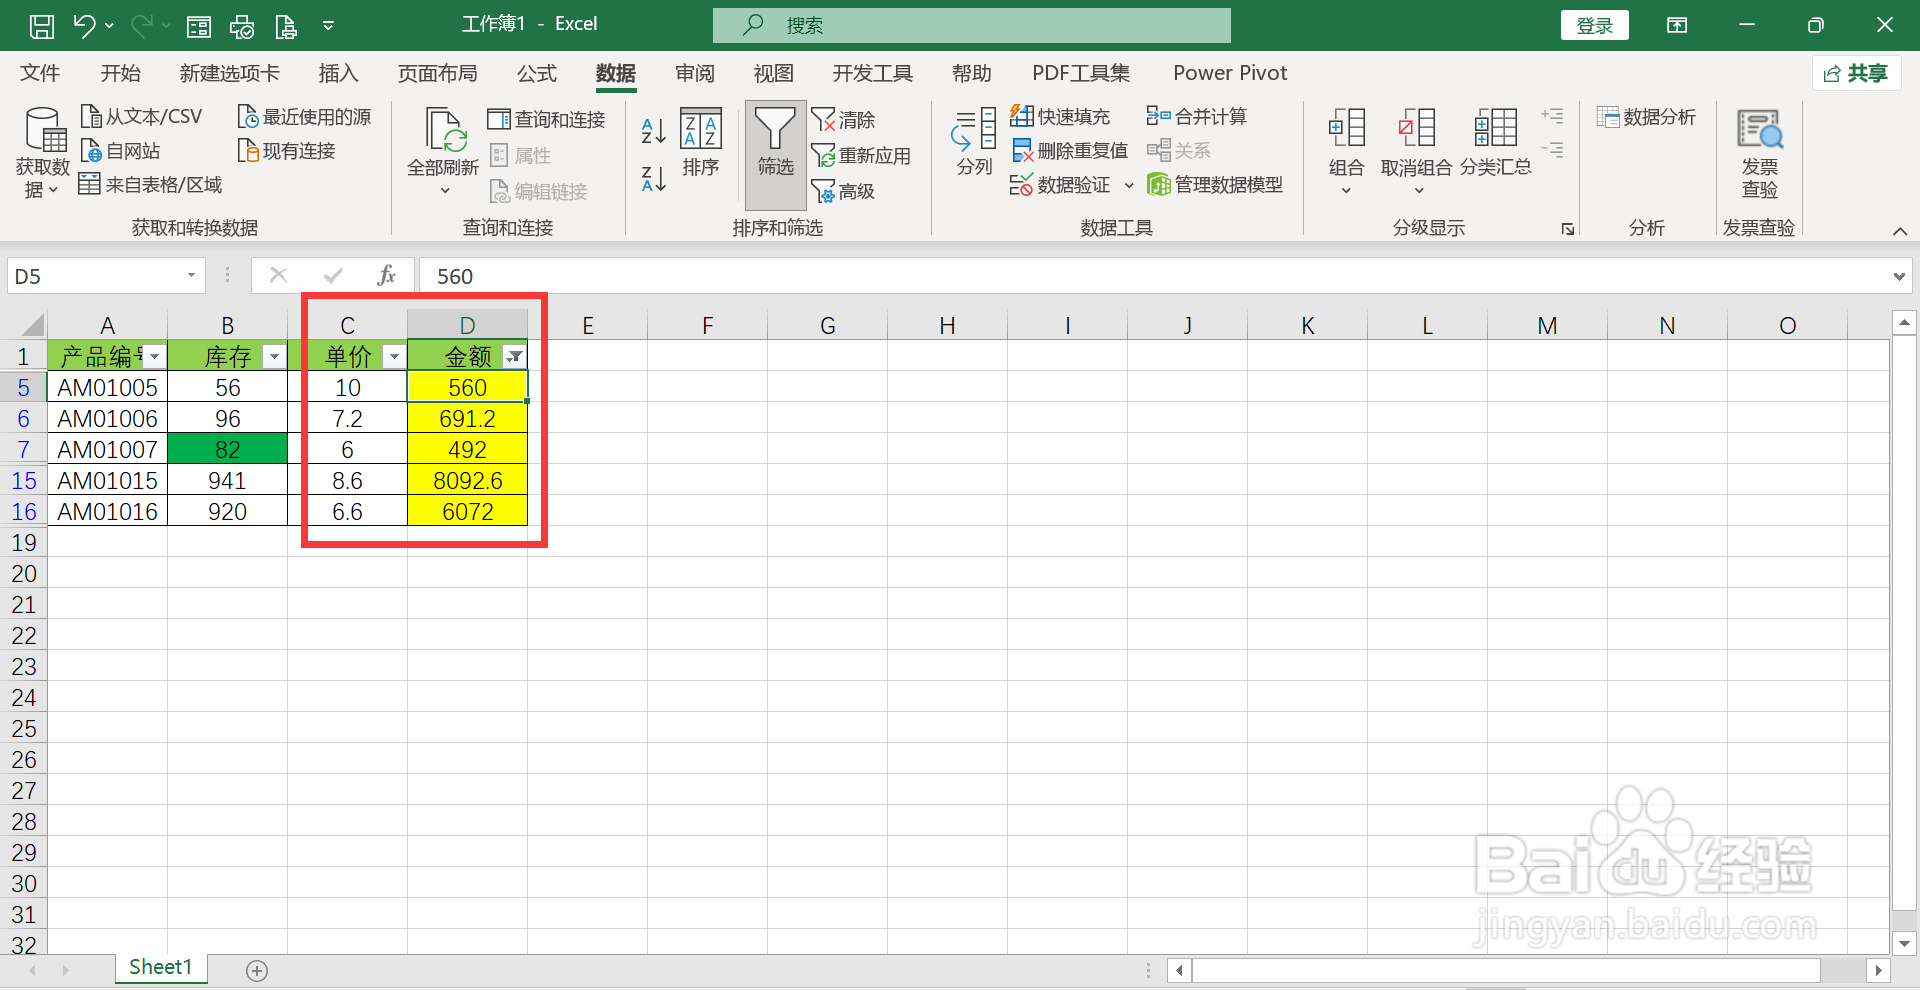
Task: Open Consolidate (合并计算)
Action: (x=1196, y=117)
